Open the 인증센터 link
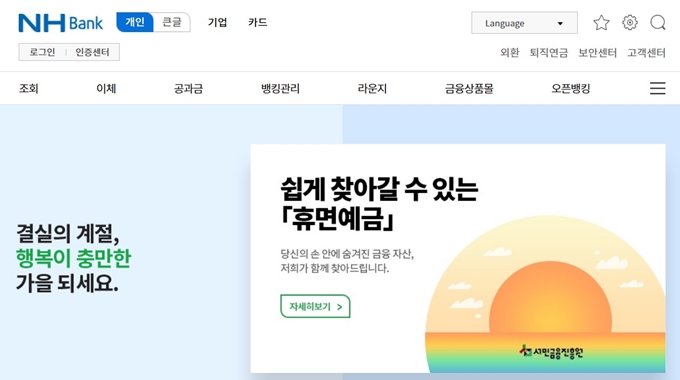Viewport: 680px width, 380px height. point(92,52)
